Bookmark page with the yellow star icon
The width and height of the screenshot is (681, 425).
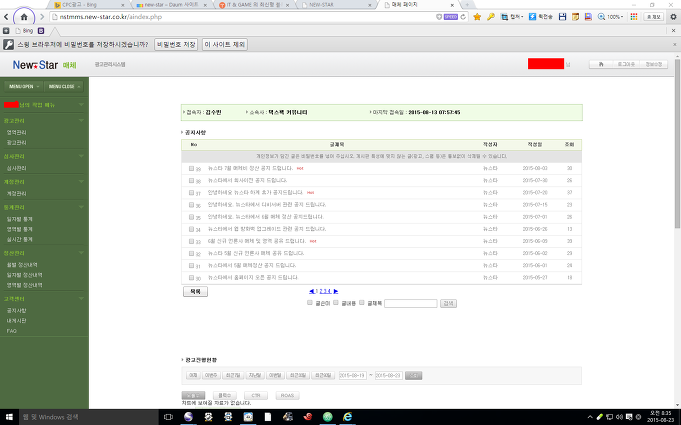[477, 17]
